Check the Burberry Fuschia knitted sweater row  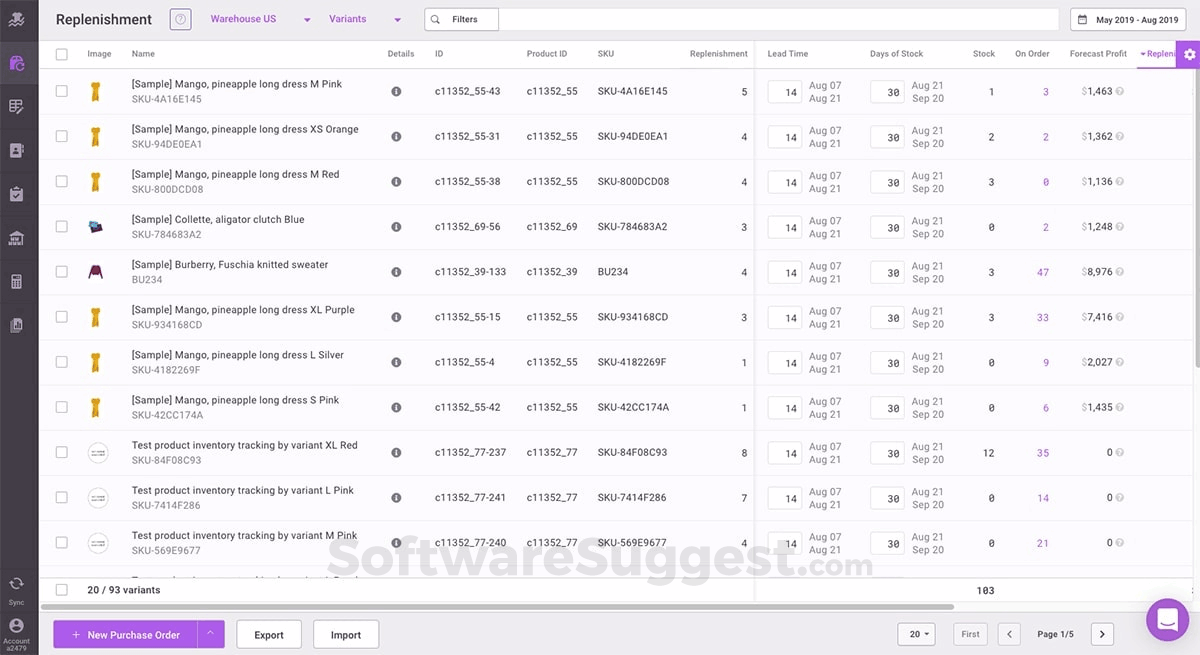(x=61, y=271)
